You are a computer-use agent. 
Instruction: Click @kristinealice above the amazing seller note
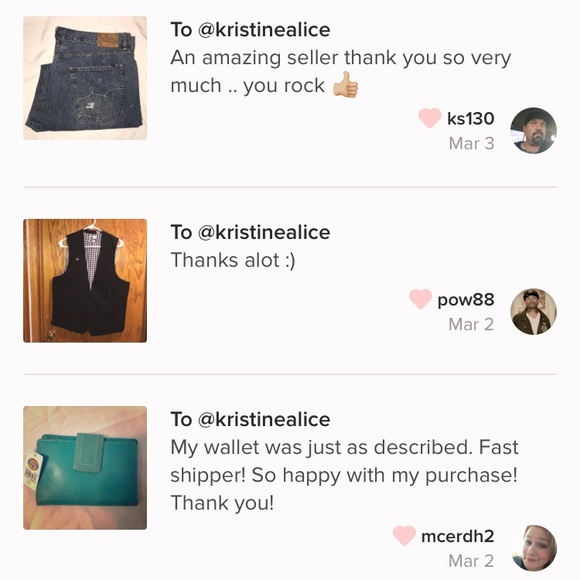264,30
